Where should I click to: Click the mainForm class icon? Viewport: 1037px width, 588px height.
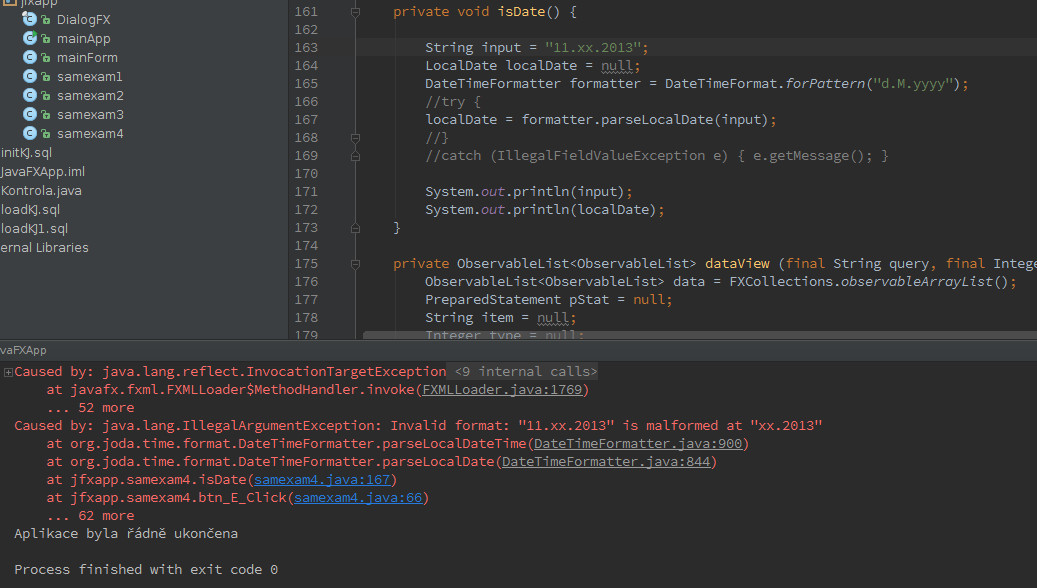tap(30, 57)
